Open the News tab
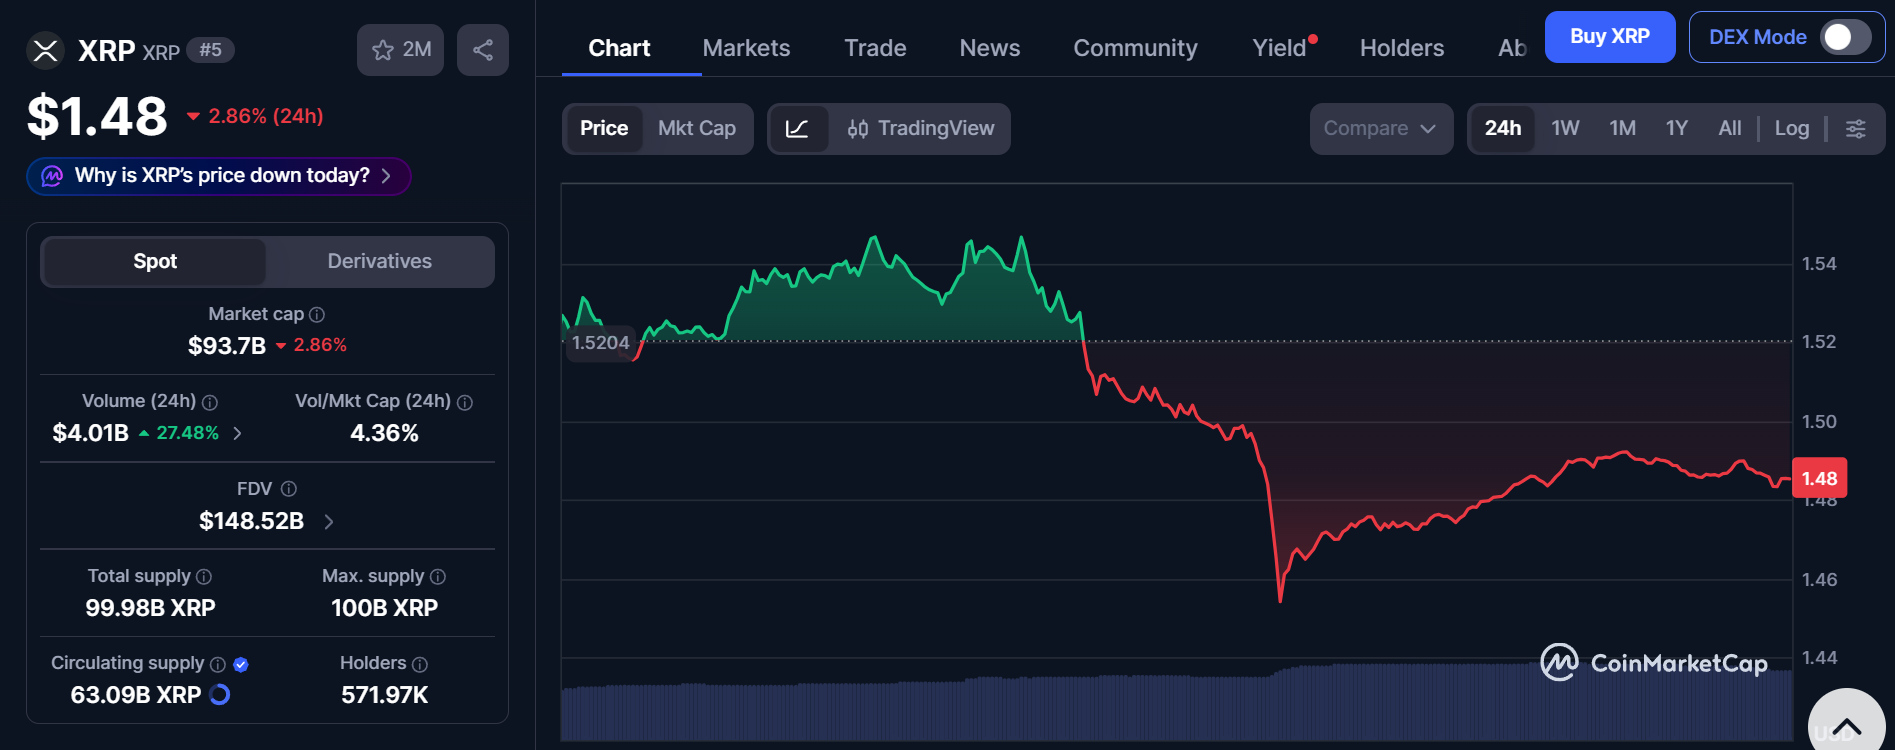This screenshot has width=1895, height=750. [990, 48]
